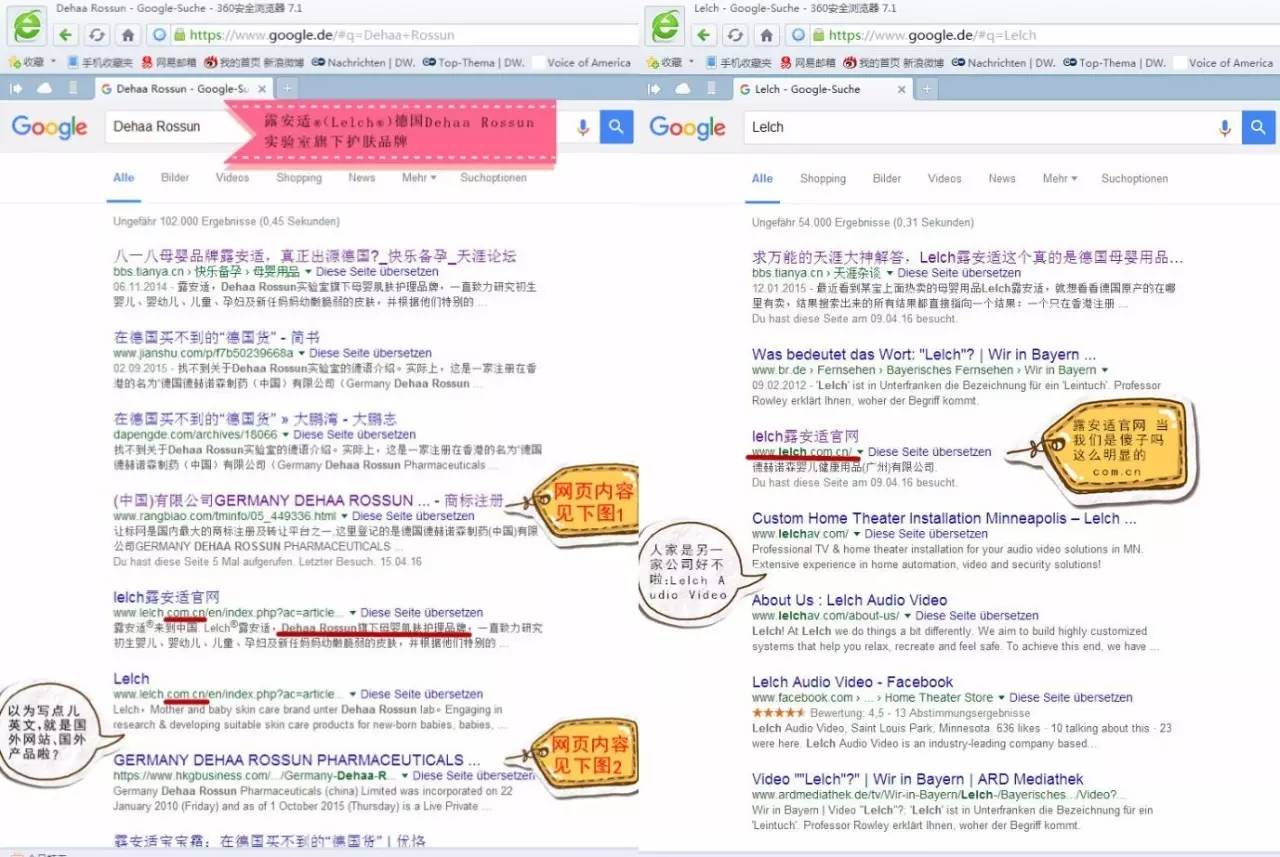The width and height of the screenshot is (1280, 857).
Task: Expand the arrow next to the www.hkgbusiness.com URL
Action: point(405,776)
